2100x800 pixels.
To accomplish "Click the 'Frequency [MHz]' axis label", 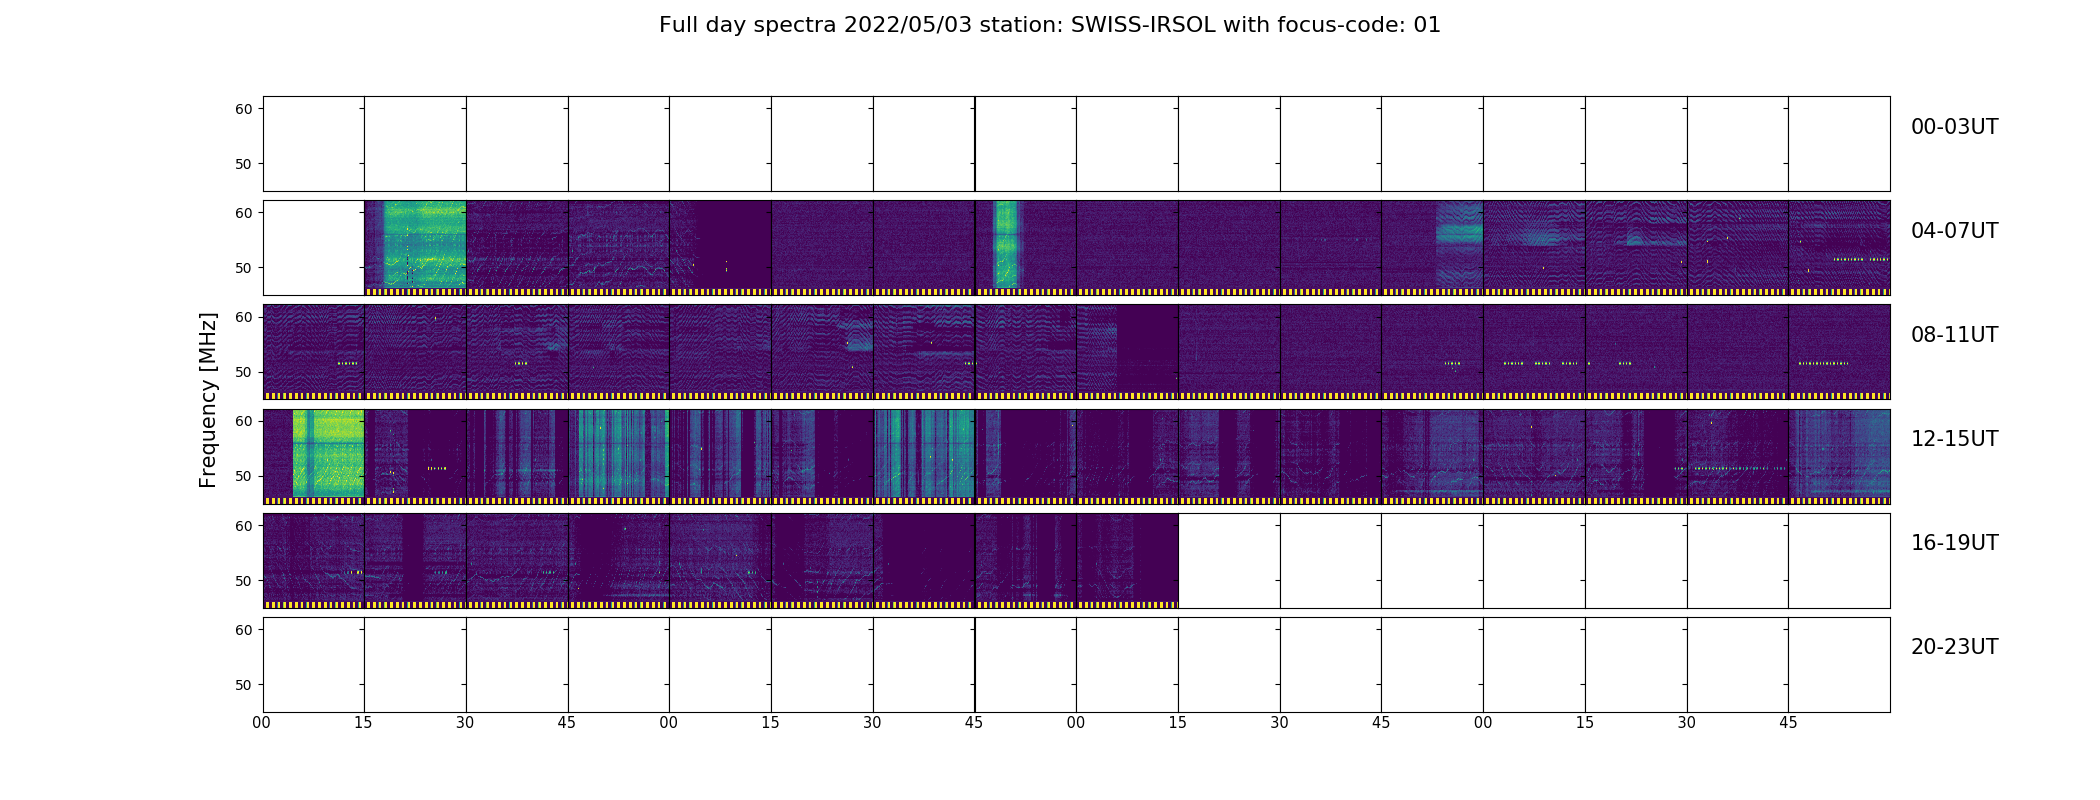I will click(x=208, y=400).
